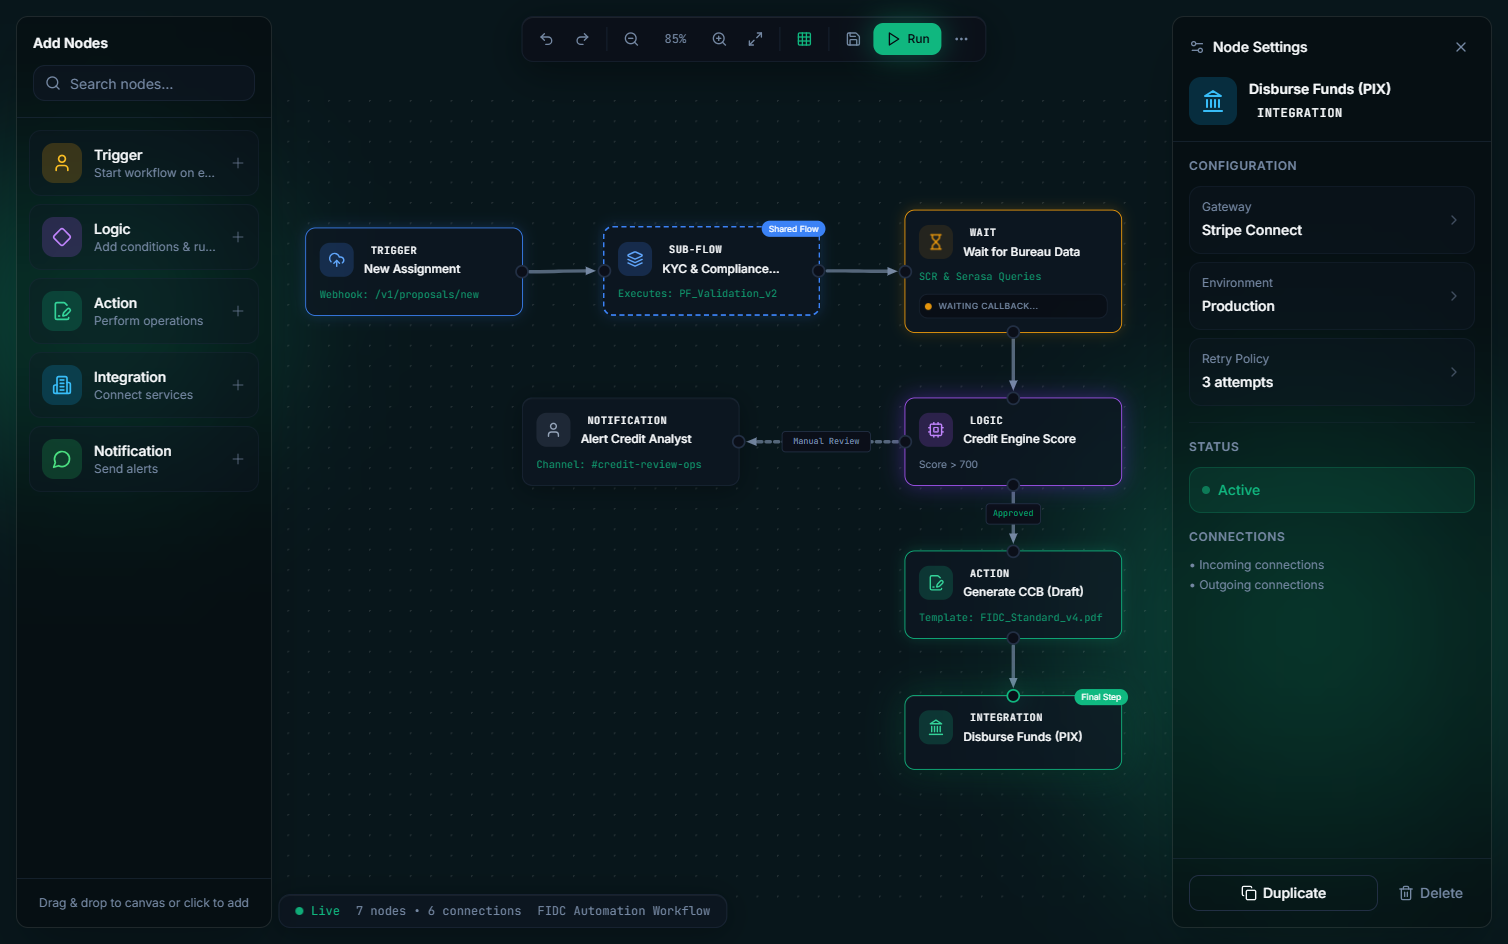Undo the last canvas action
This screenshot has width=1508, height=944.
546,39
